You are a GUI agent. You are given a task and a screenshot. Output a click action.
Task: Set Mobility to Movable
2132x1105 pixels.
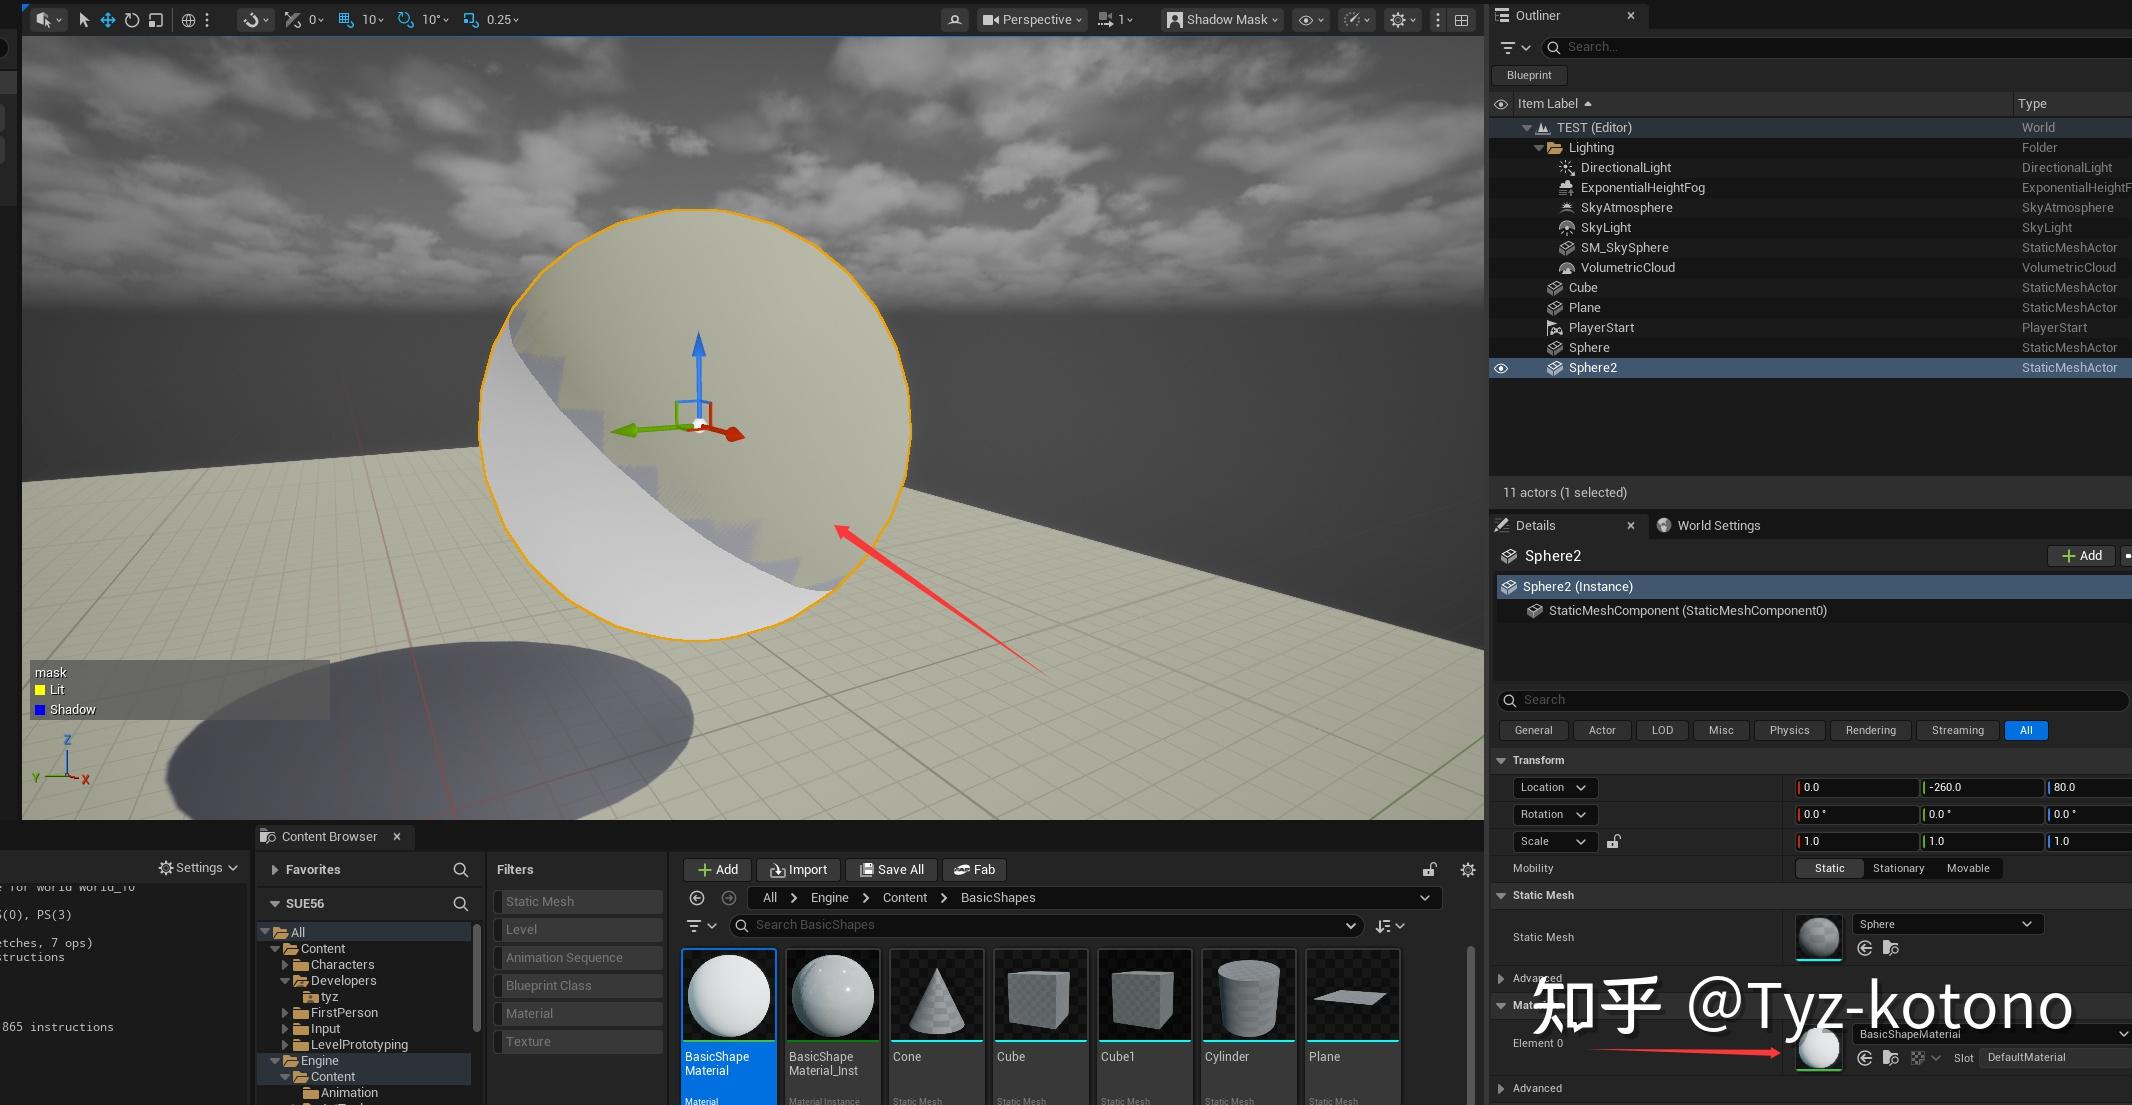click(x=1968, y=868)
